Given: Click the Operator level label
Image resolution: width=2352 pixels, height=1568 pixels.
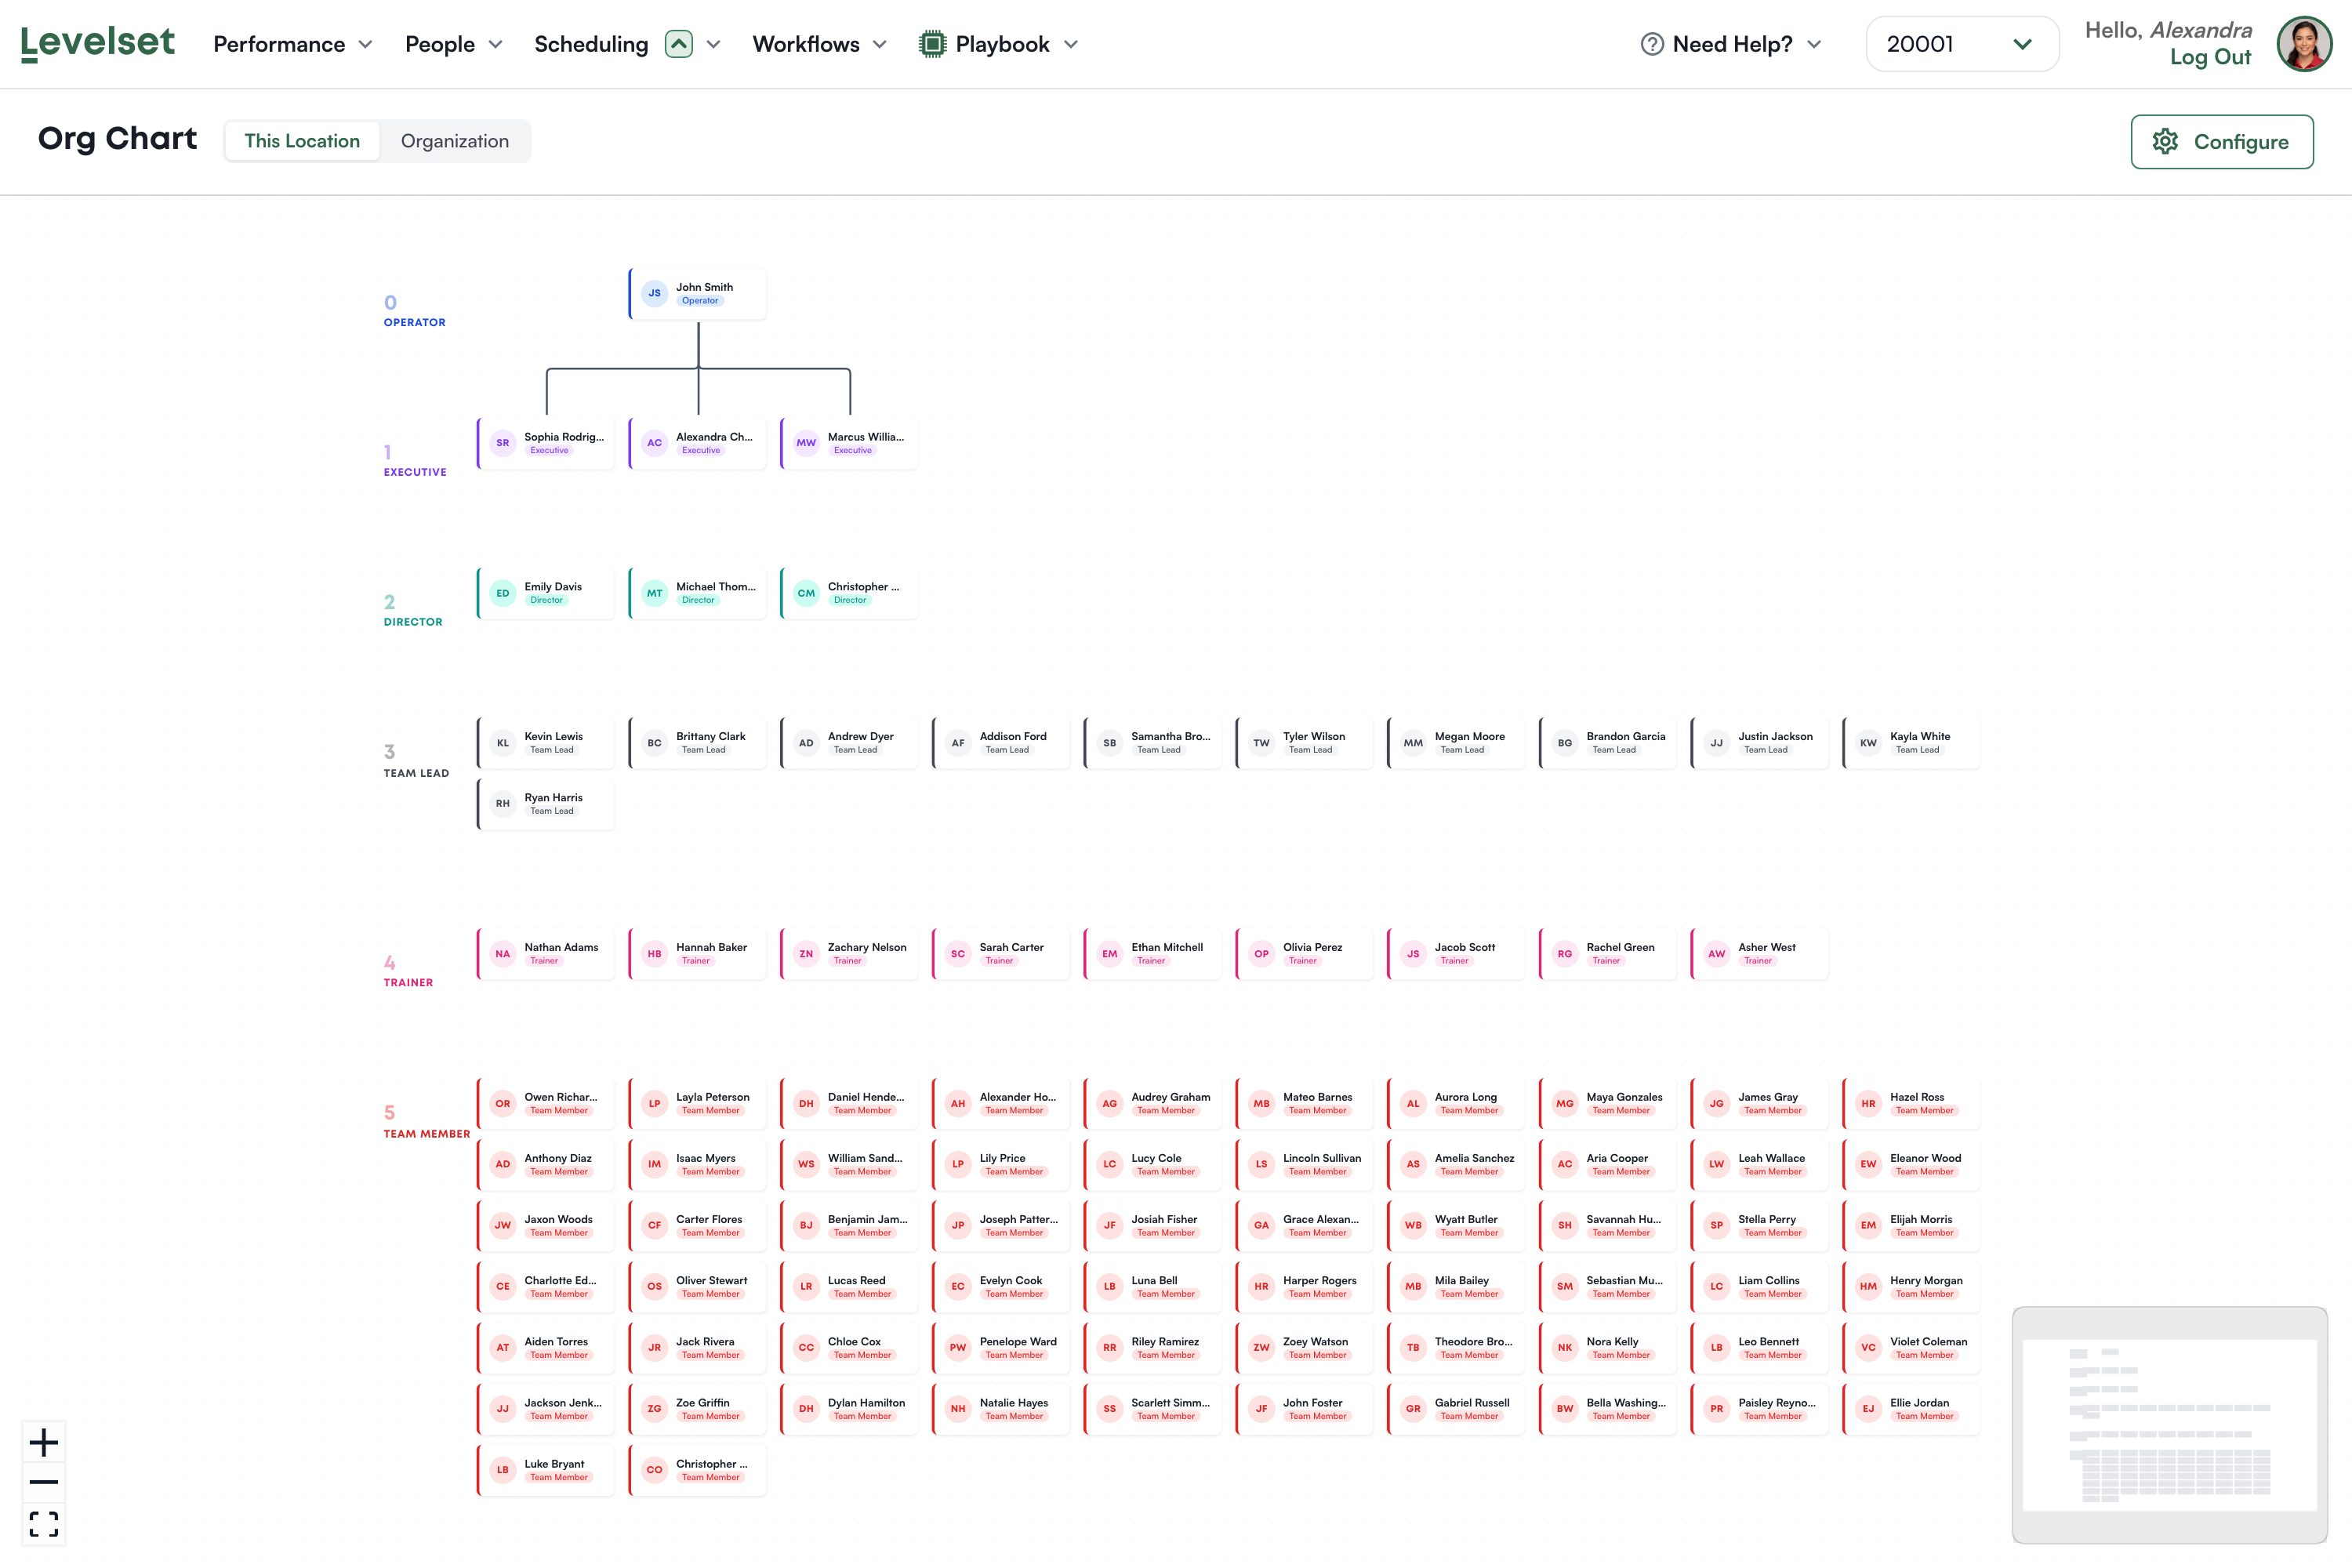Looking at the screenshot, I should 415,322.
